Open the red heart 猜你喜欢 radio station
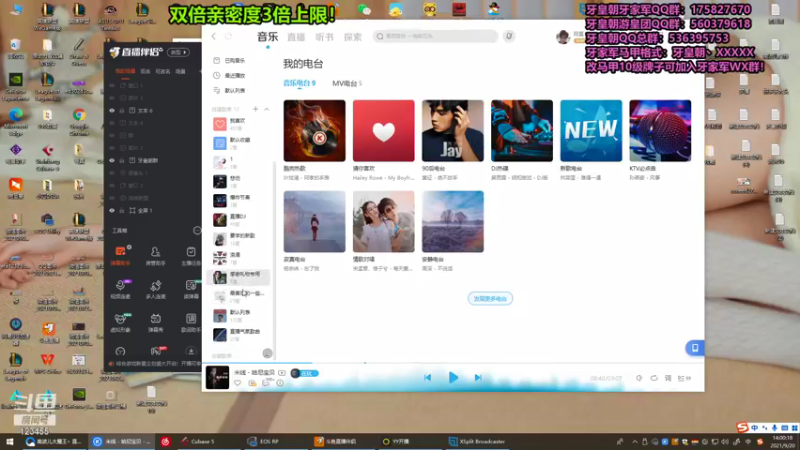The height and width of the screenshot is (450, 800). pos(384,131)
